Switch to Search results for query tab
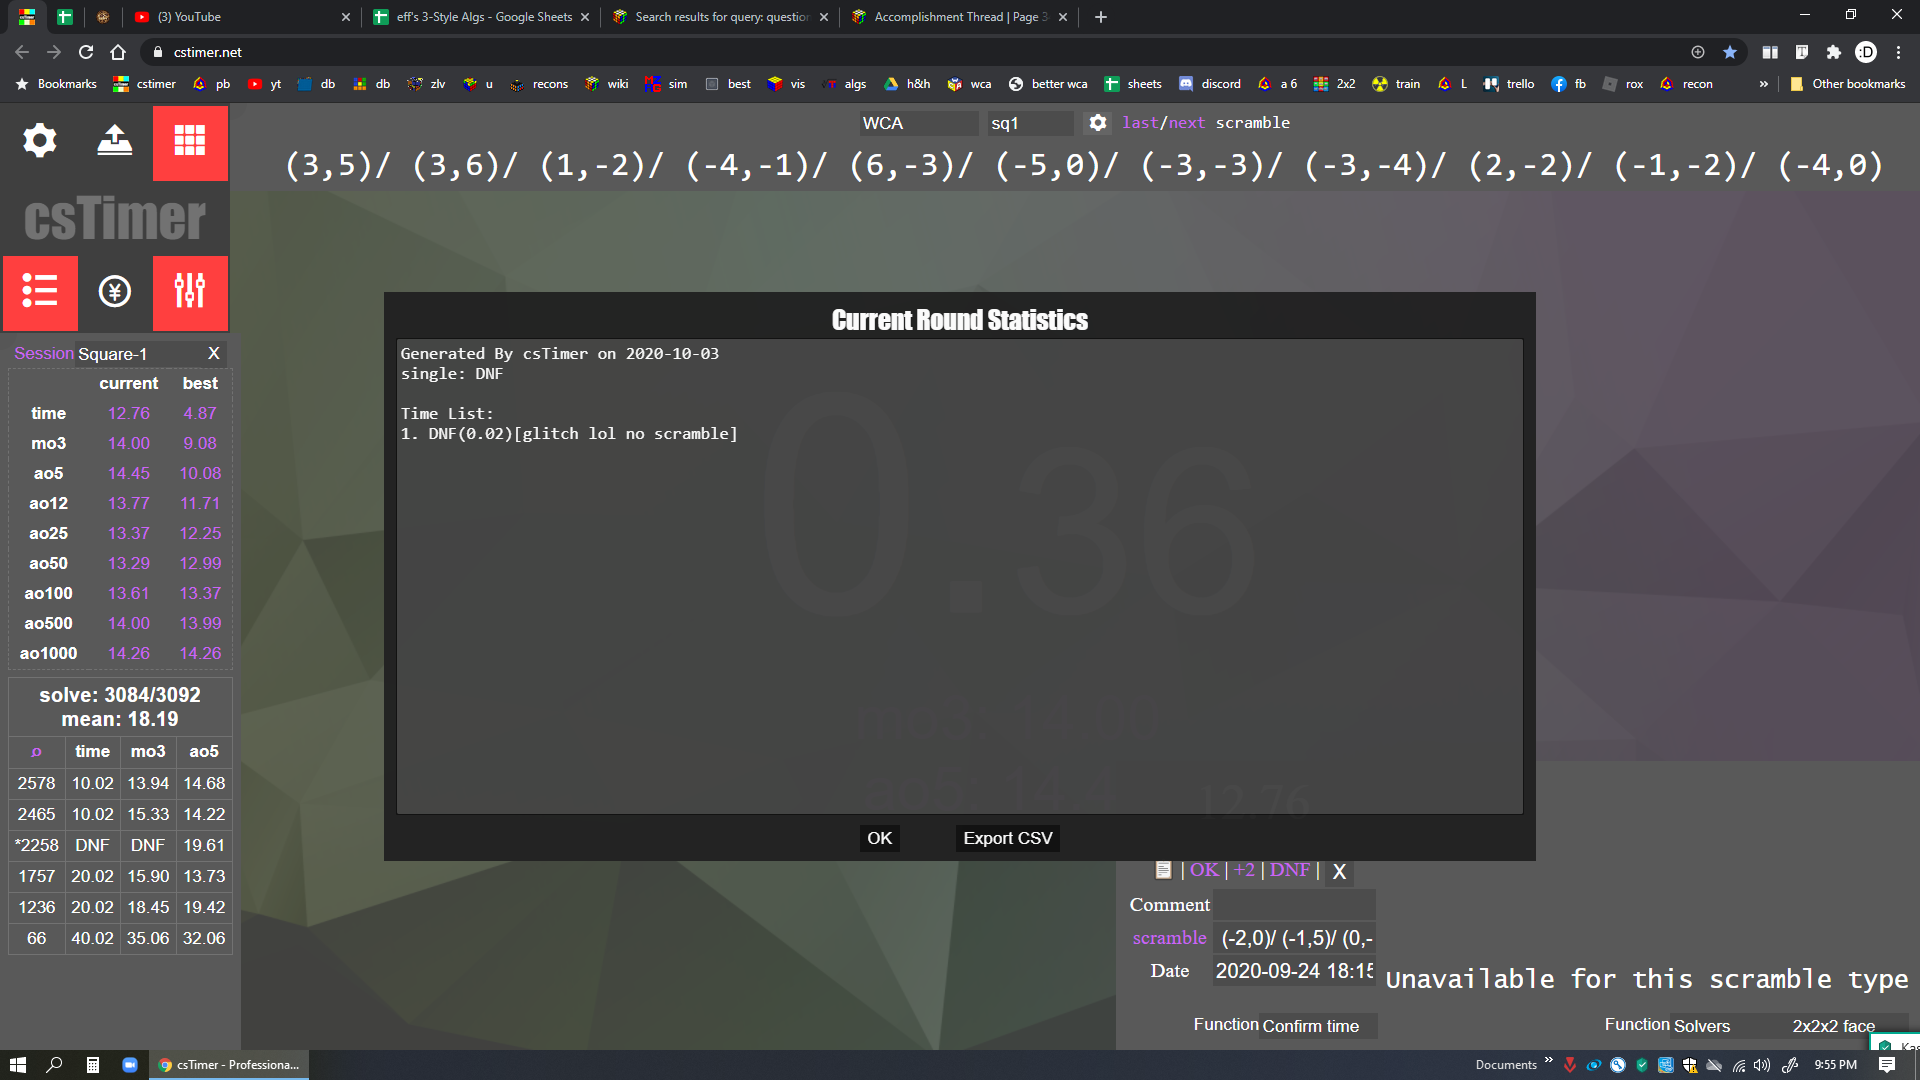1920x1080 pixels. [719, 17]
